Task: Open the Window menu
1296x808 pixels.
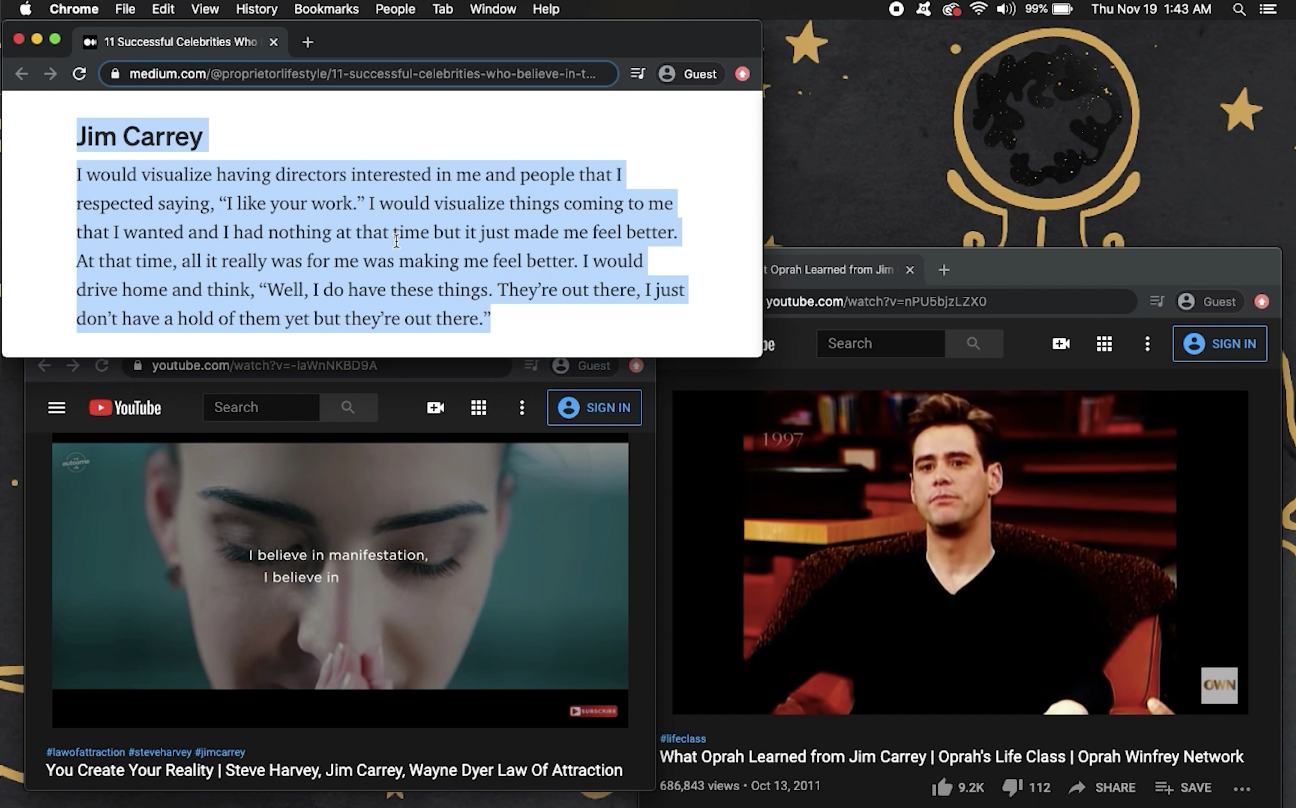Action: click(x=492, y=9)
